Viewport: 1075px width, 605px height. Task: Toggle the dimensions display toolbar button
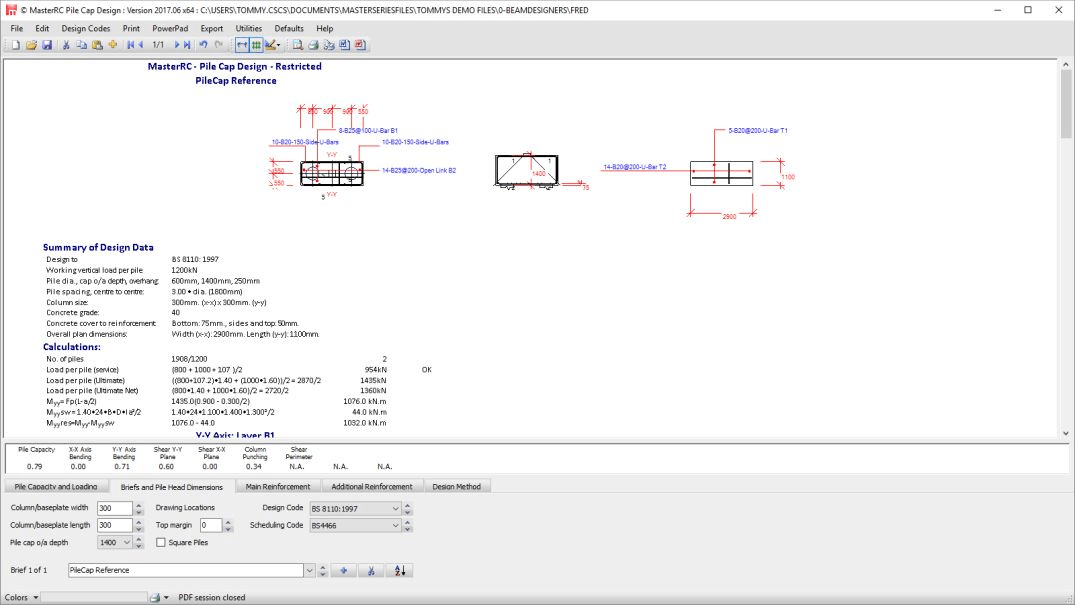pos(242,45)
